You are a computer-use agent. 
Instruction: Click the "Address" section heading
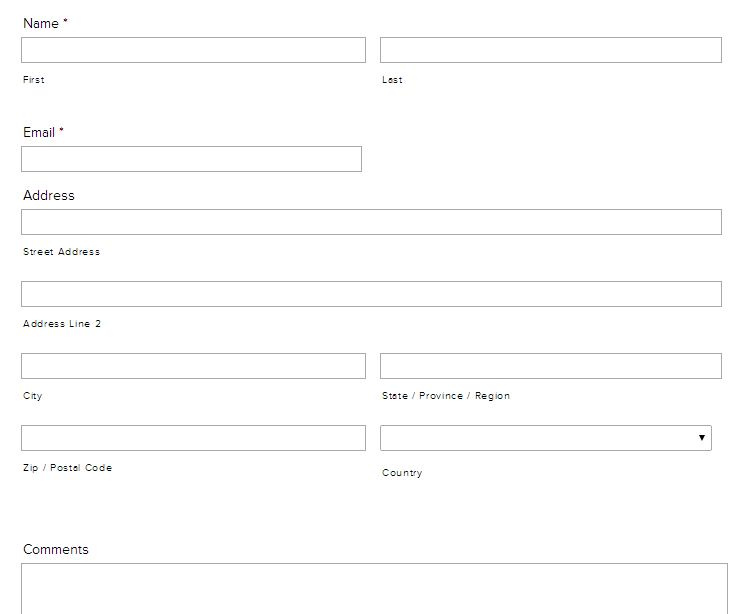click(49, 195)
